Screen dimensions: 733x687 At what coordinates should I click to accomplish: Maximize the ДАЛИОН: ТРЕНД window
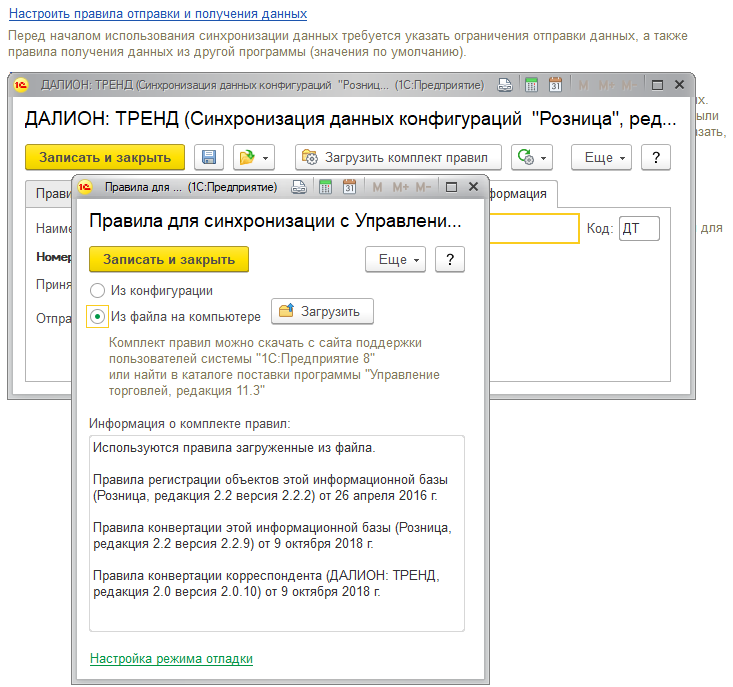(657, 85)
